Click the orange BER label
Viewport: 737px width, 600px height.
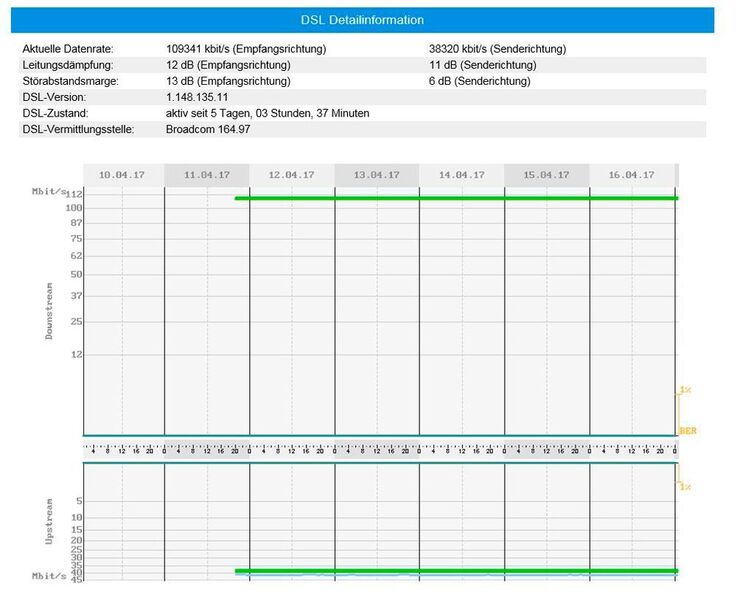[x=688, y=431]
